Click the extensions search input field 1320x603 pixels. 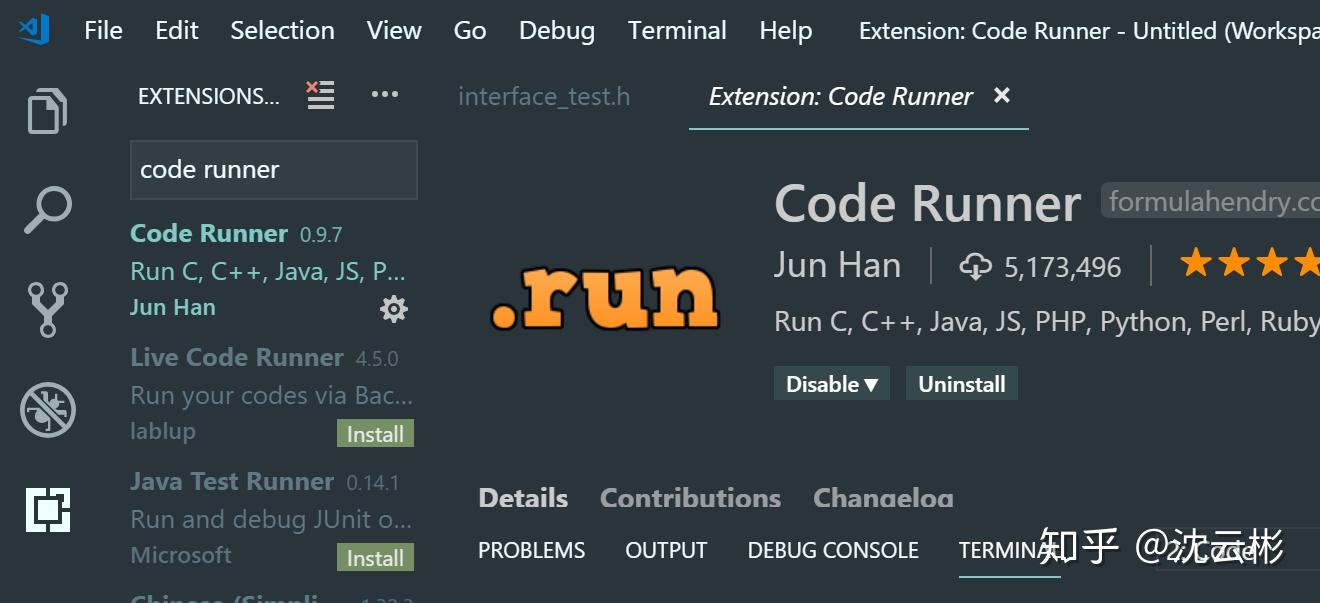[273, 169]
